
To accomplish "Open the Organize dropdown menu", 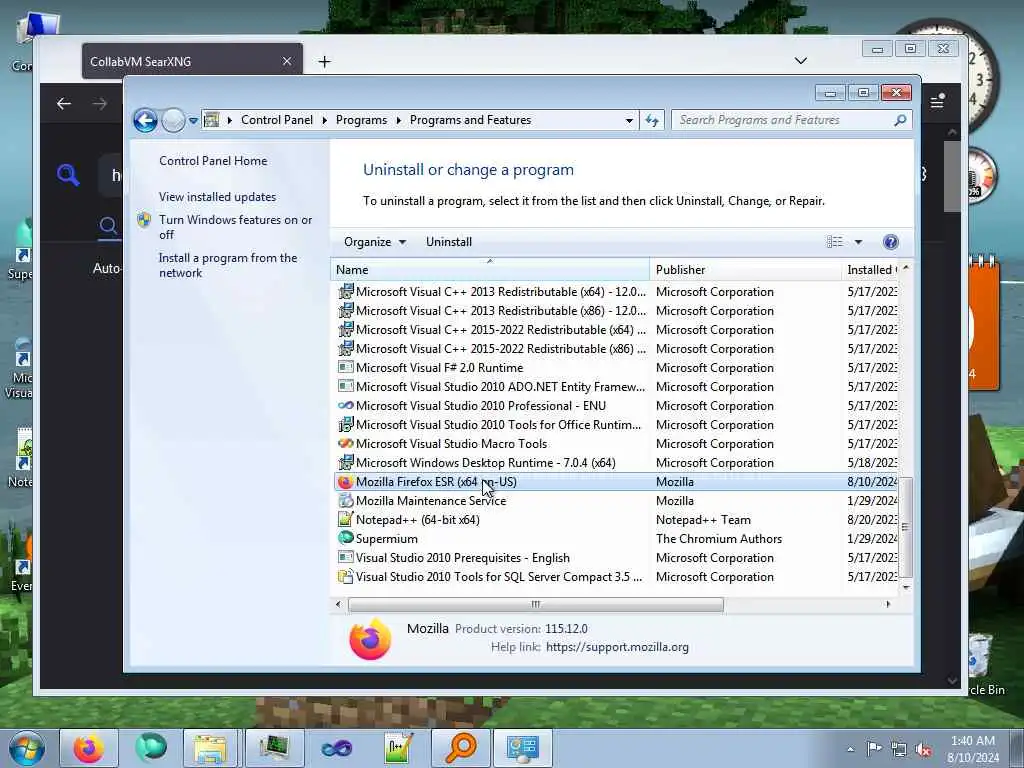I will point(375,242).
